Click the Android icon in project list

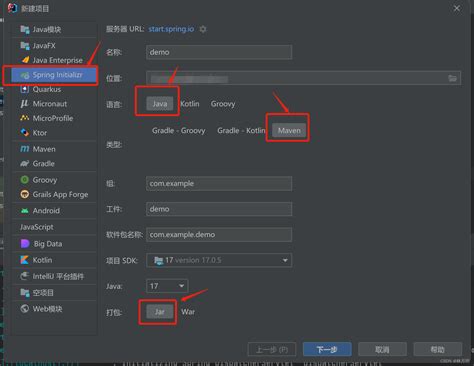coord(25,211)
